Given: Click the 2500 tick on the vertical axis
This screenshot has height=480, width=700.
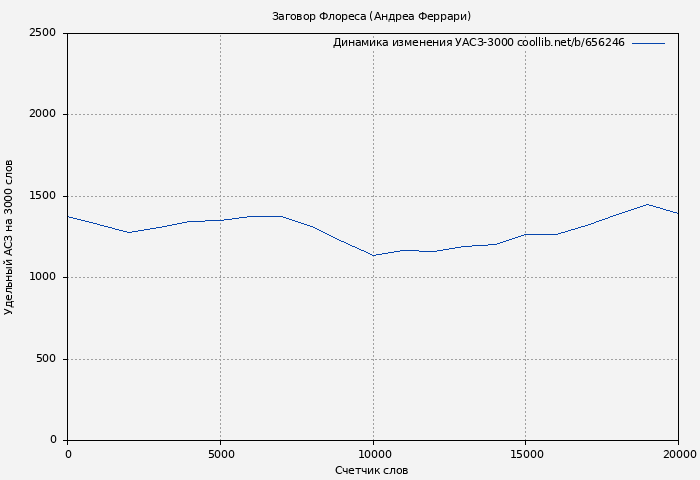Looking at the screenshot, I should tap(43, 33).
